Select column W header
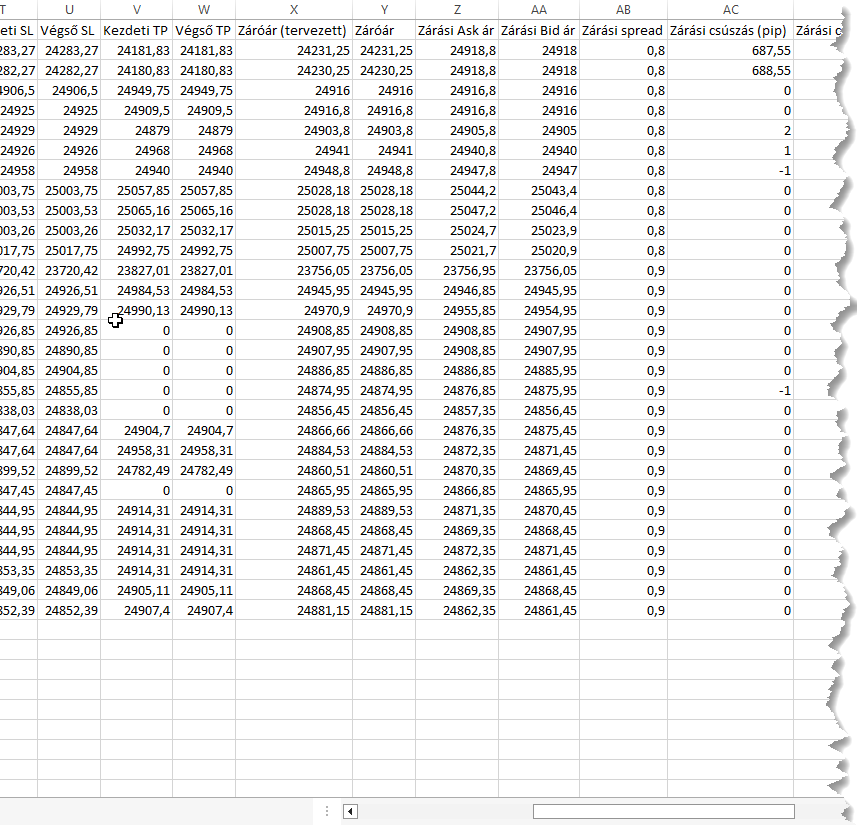The image size is (857, 825). [x=204, y=9]
